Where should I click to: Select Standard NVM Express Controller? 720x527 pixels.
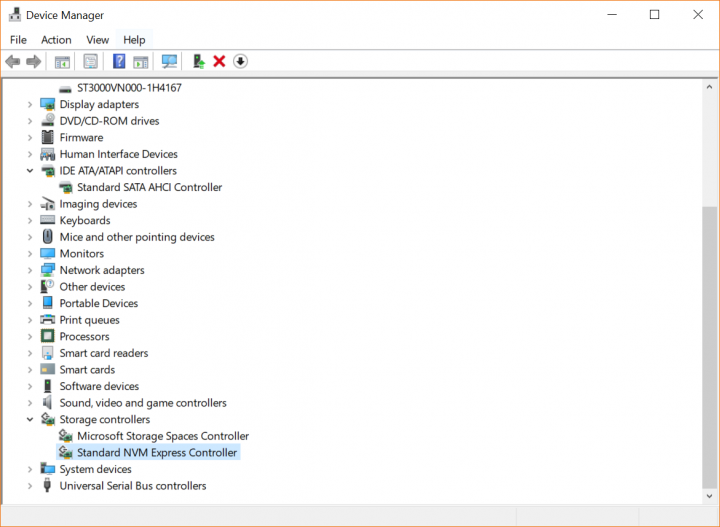coord(157,453)
